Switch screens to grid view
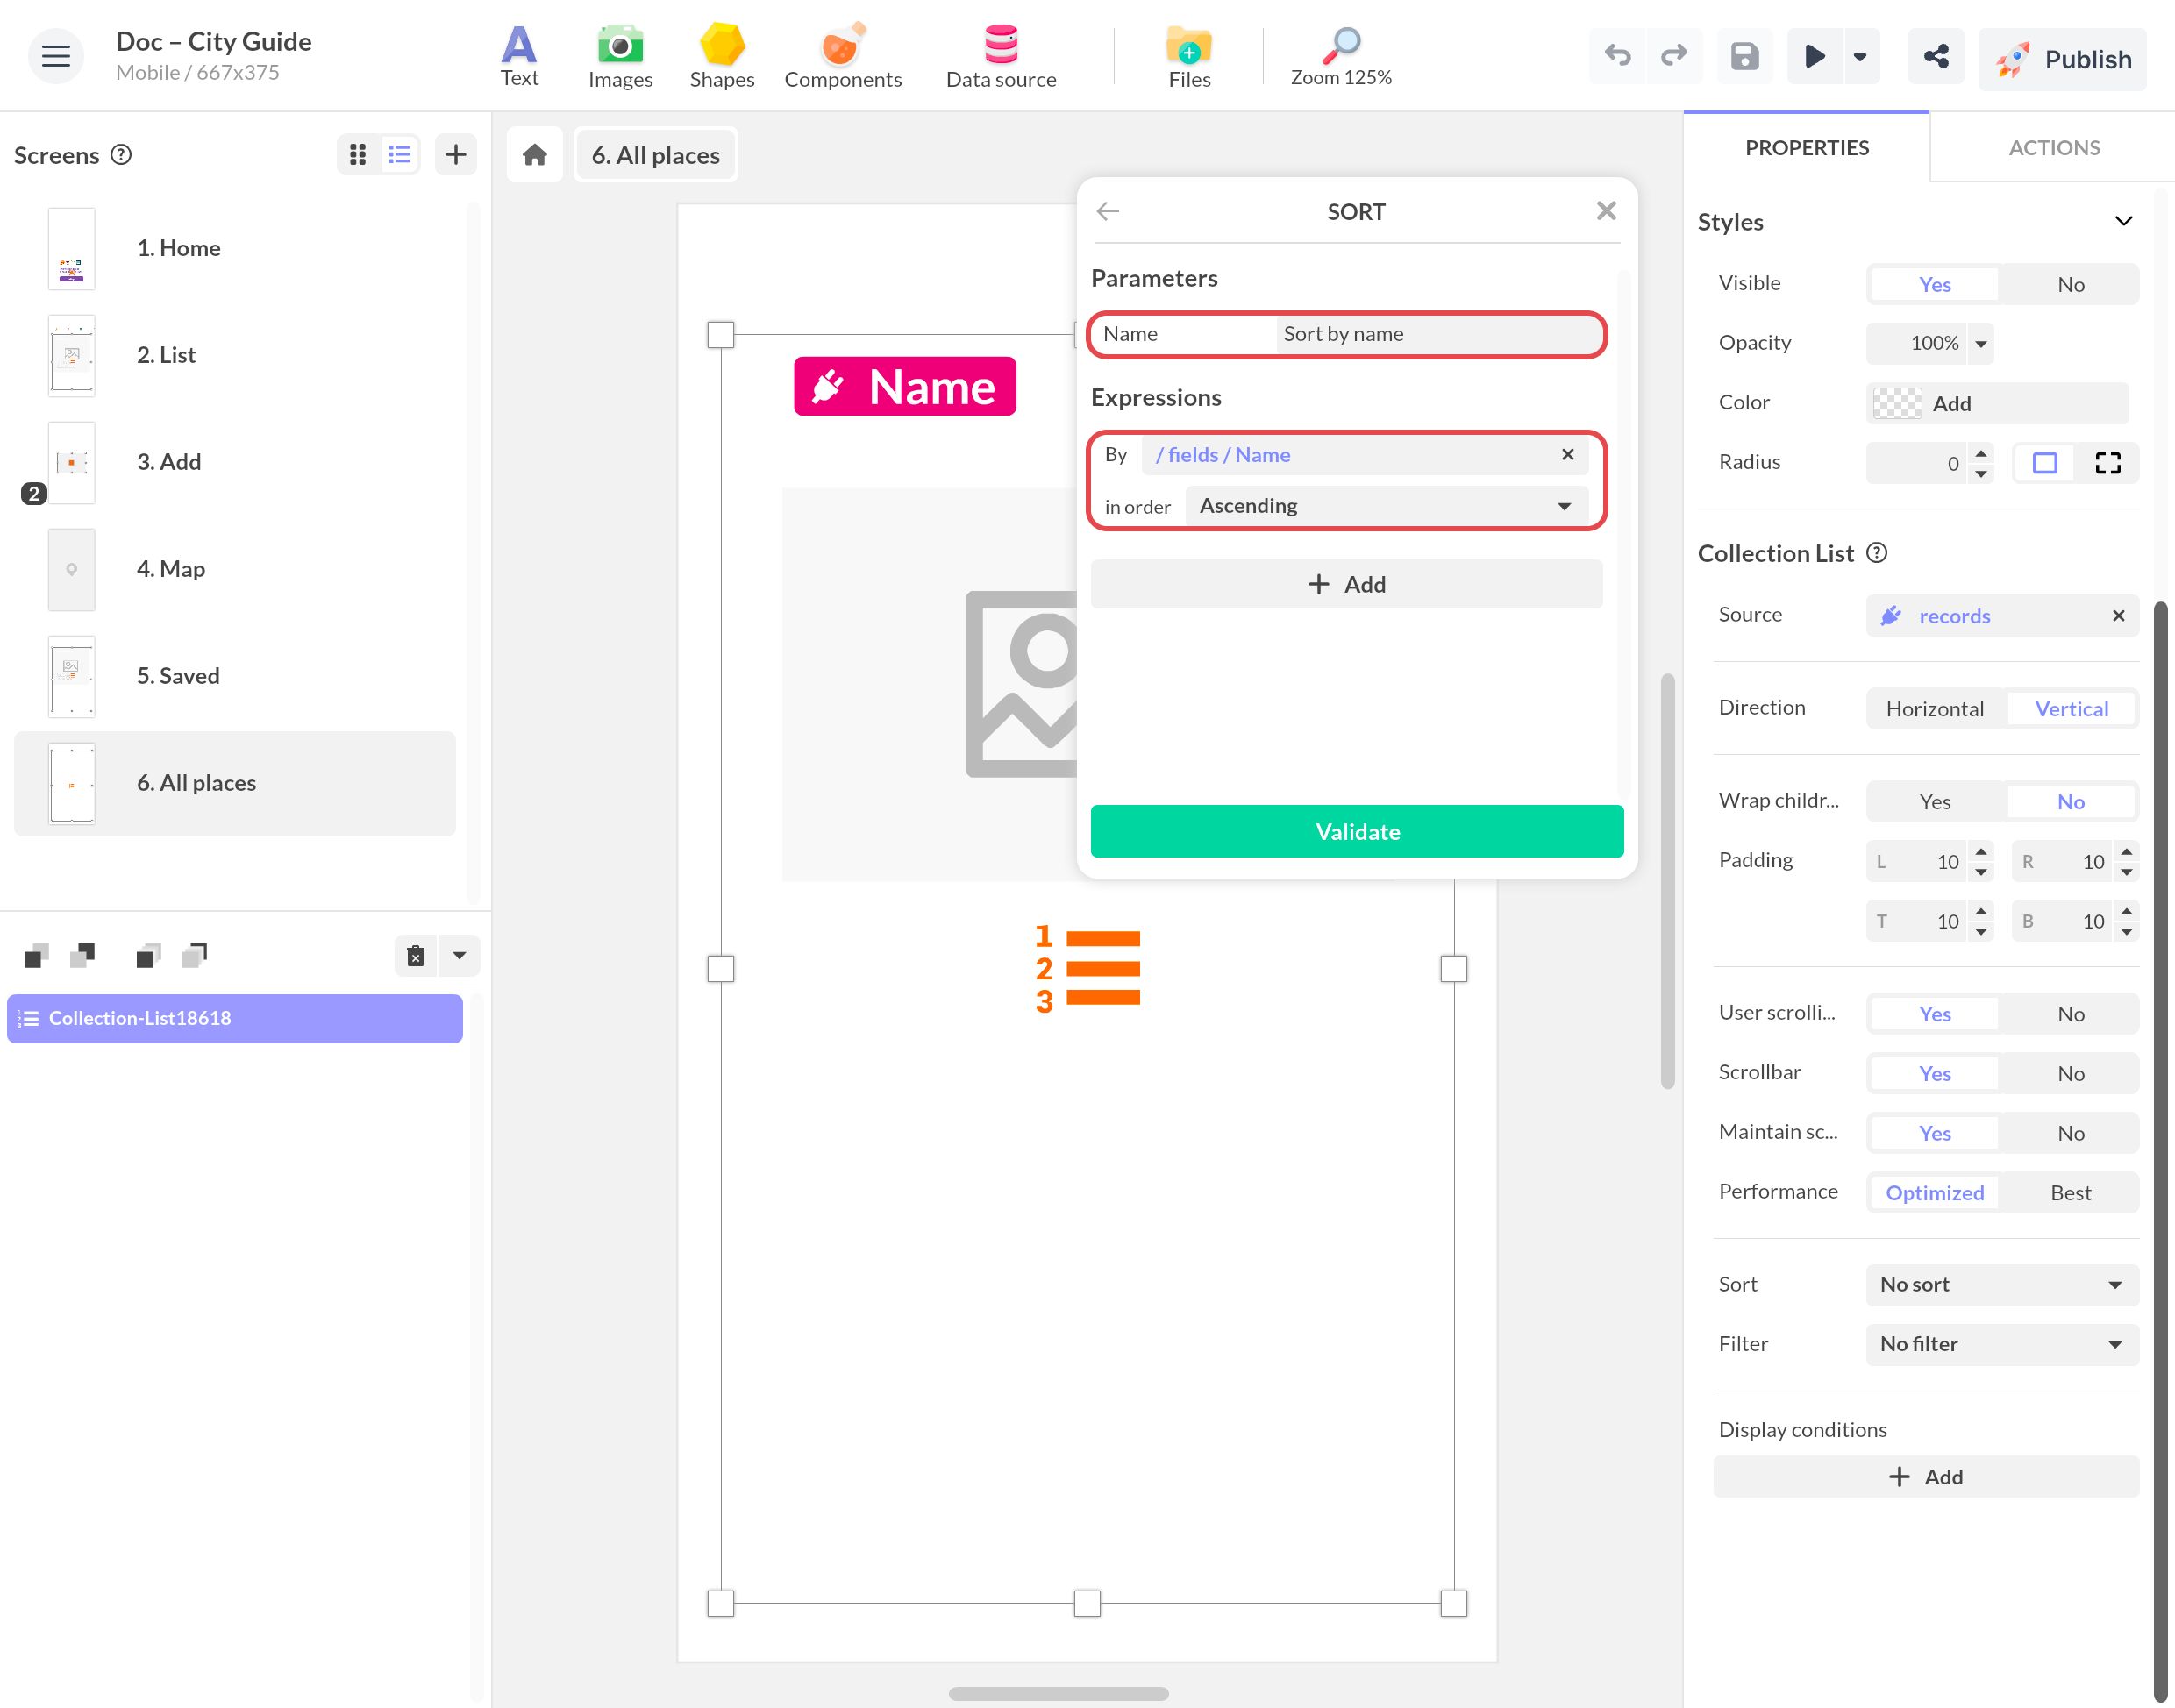The width and height of the screenshot is (2175, 1708). (358, 155)
